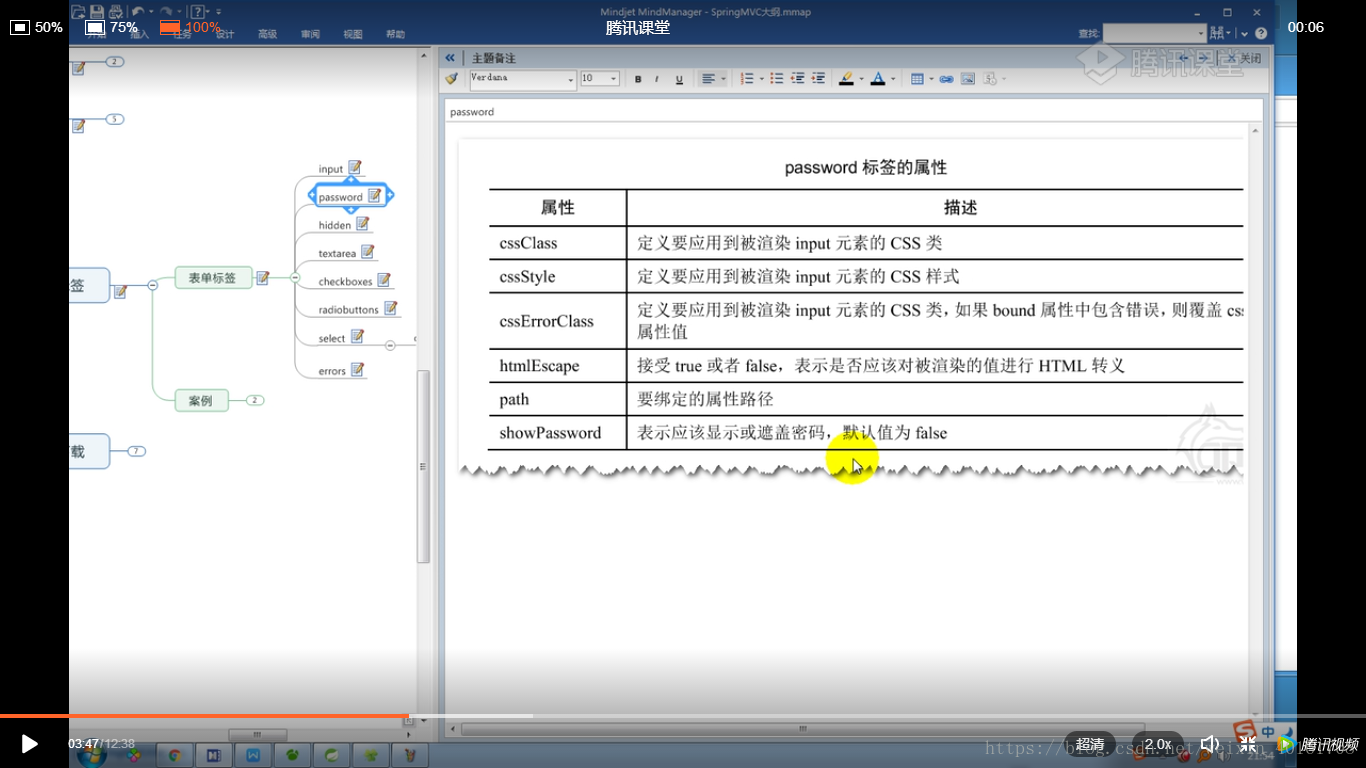Viewport: 1366px width, 768px height.
Task: Select the password topic node
Action: pyautogui.click(x=341, y=197)
